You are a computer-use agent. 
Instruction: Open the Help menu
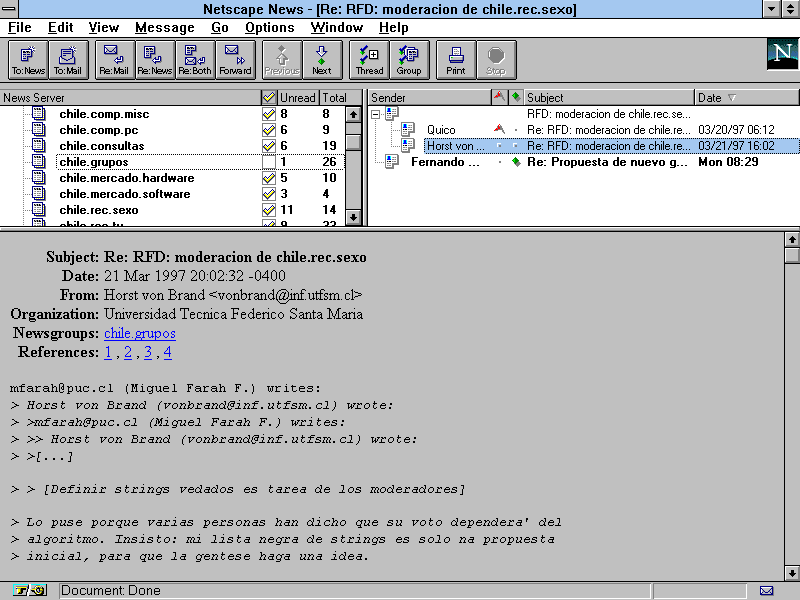click(x=393, y=28)
